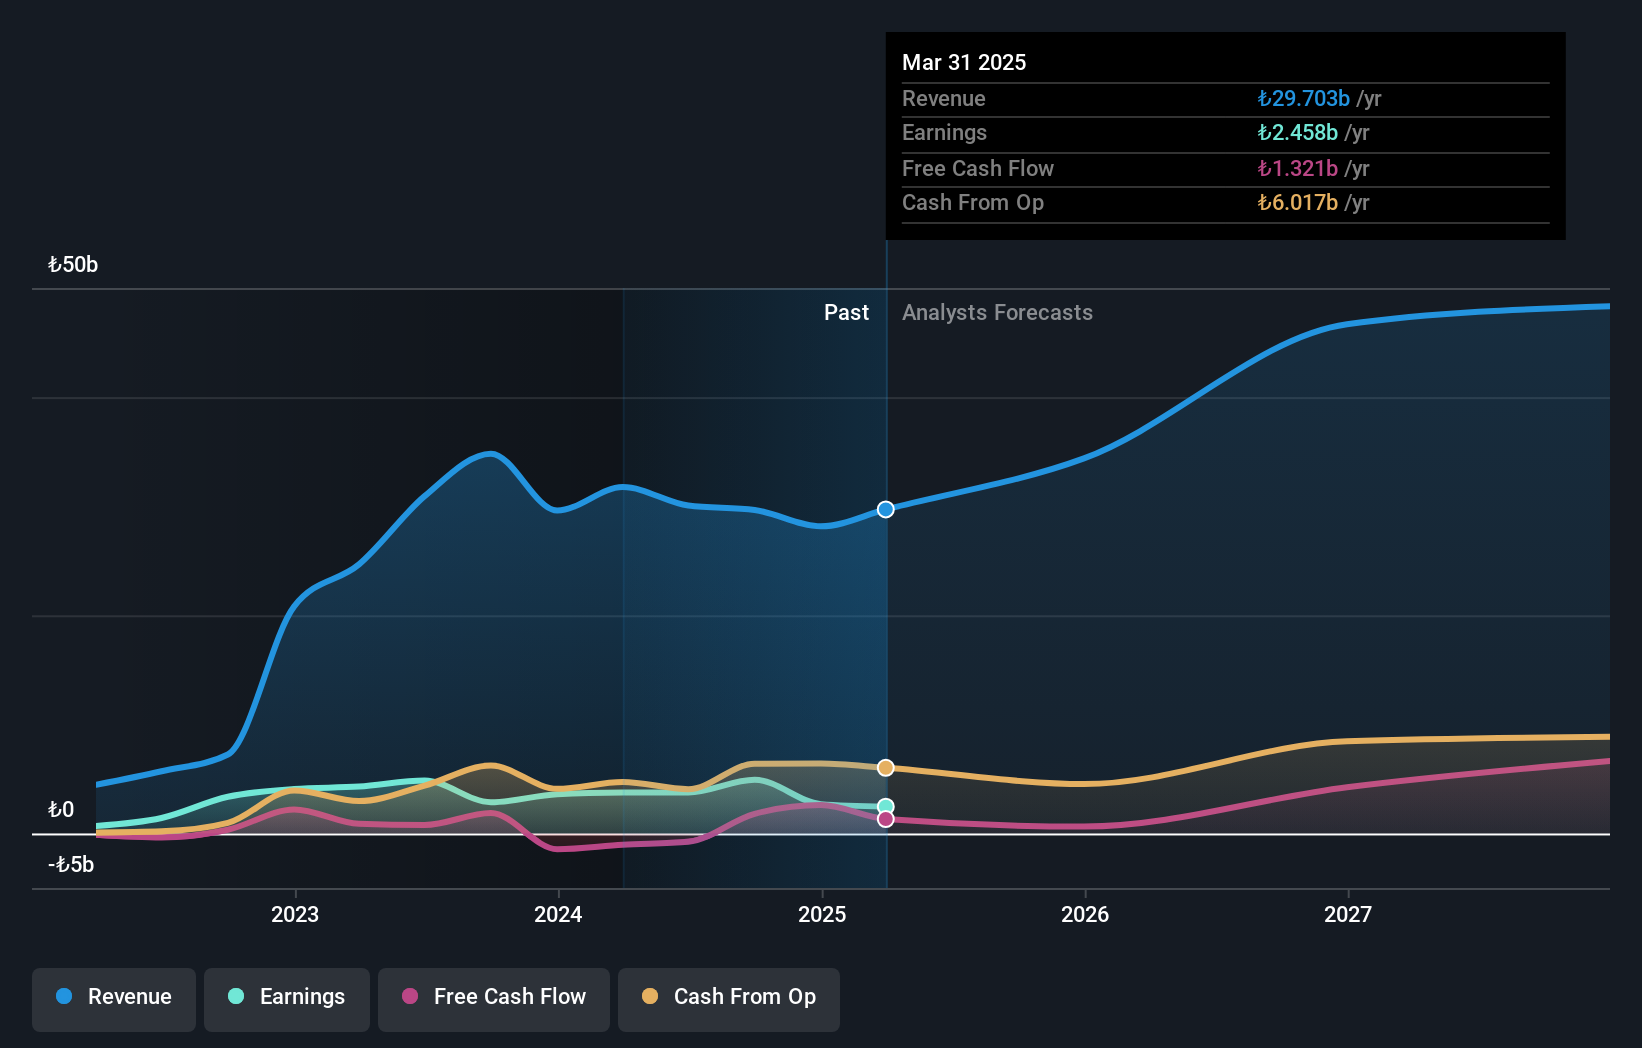Select the teal Earnings data point marker
This screenshot has width=1642, height=1048.
pos(886,806)
